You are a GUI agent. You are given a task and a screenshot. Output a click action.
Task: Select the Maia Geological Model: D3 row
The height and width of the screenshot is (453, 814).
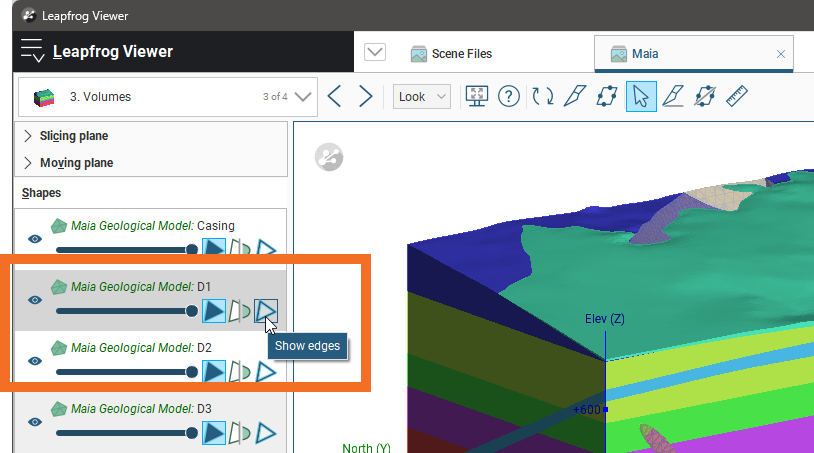pos(151,422)
